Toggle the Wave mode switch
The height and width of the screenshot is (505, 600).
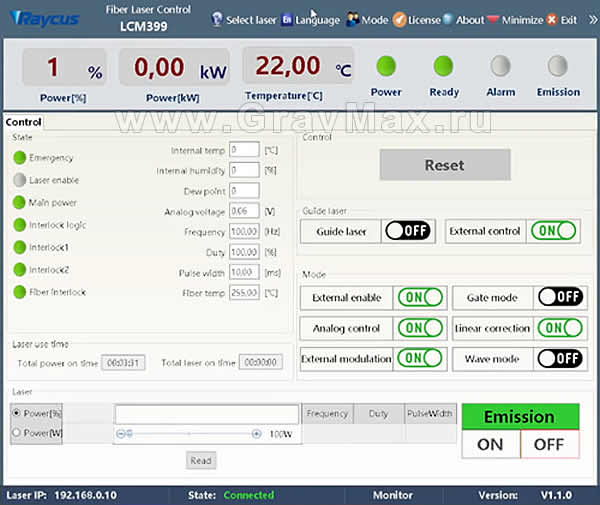560,358
